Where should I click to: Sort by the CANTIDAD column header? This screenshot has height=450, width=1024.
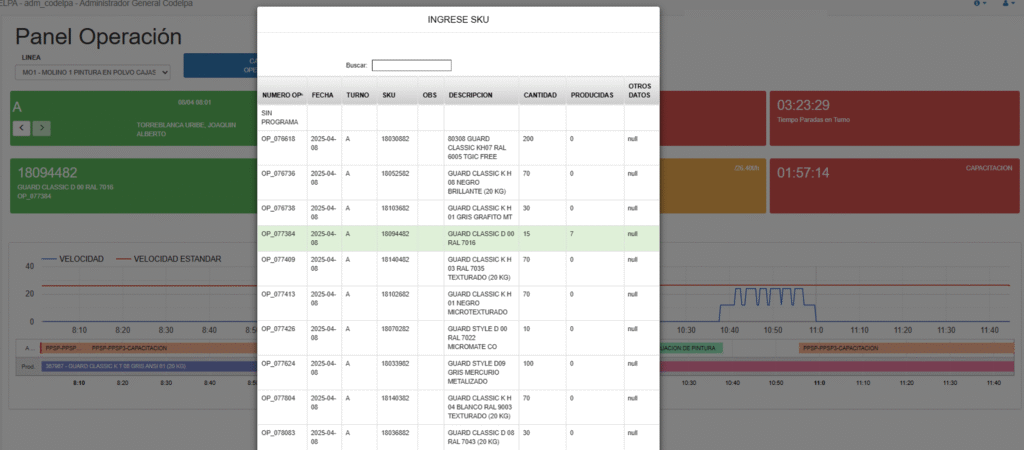pyautogui.click(x=540, y=95)
